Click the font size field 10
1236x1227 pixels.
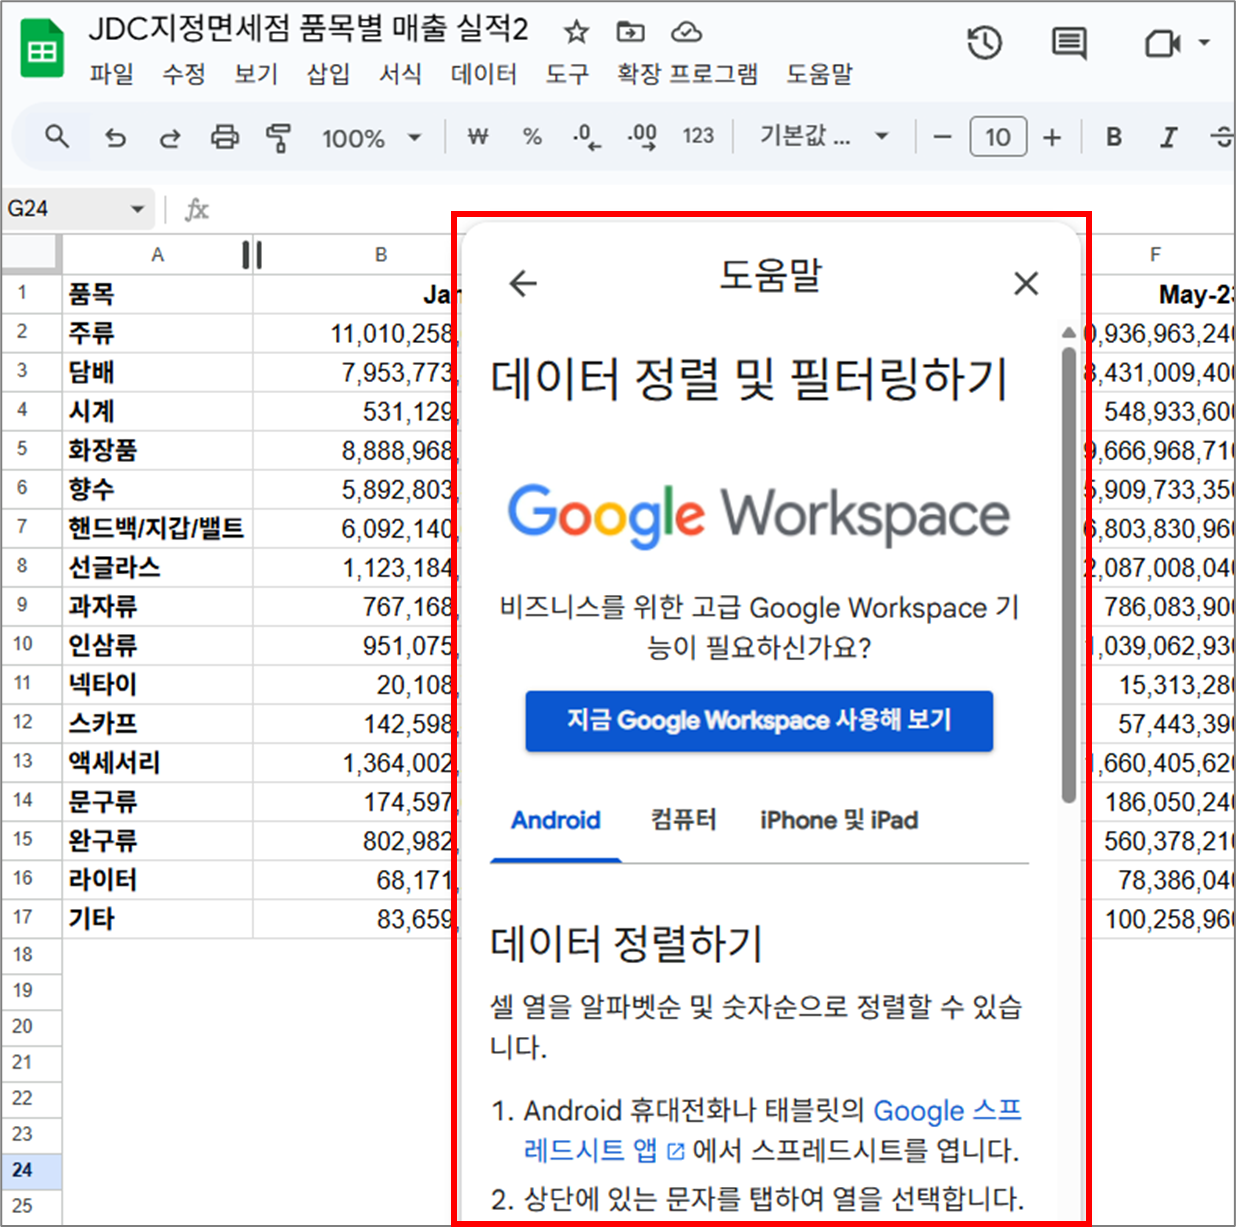coord(998,137)
